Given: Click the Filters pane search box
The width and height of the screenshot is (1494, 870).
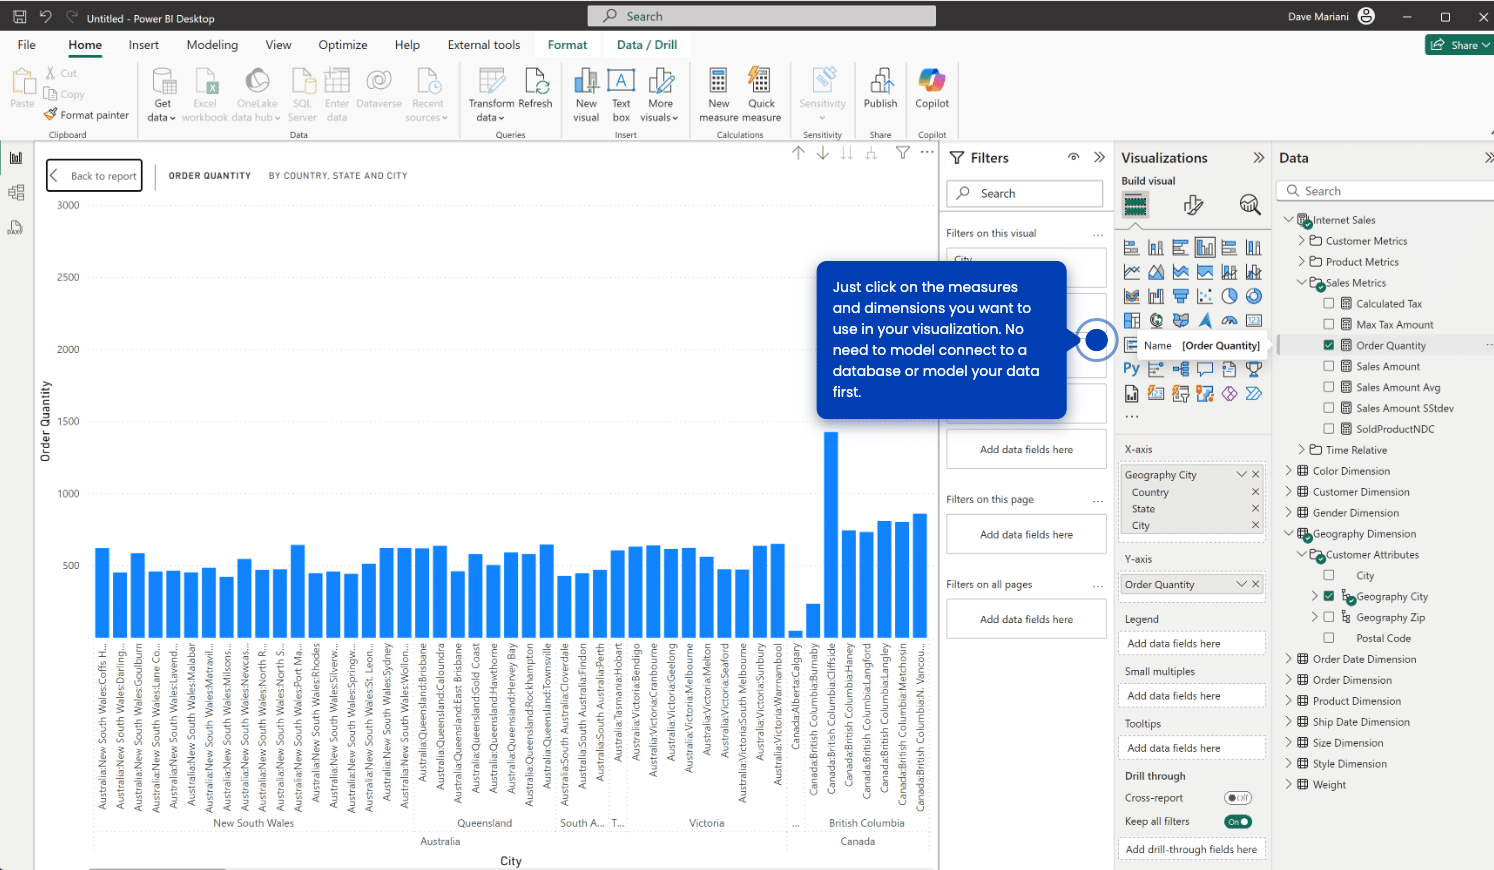Looking at the screenshot, I should coord(1025,193).
